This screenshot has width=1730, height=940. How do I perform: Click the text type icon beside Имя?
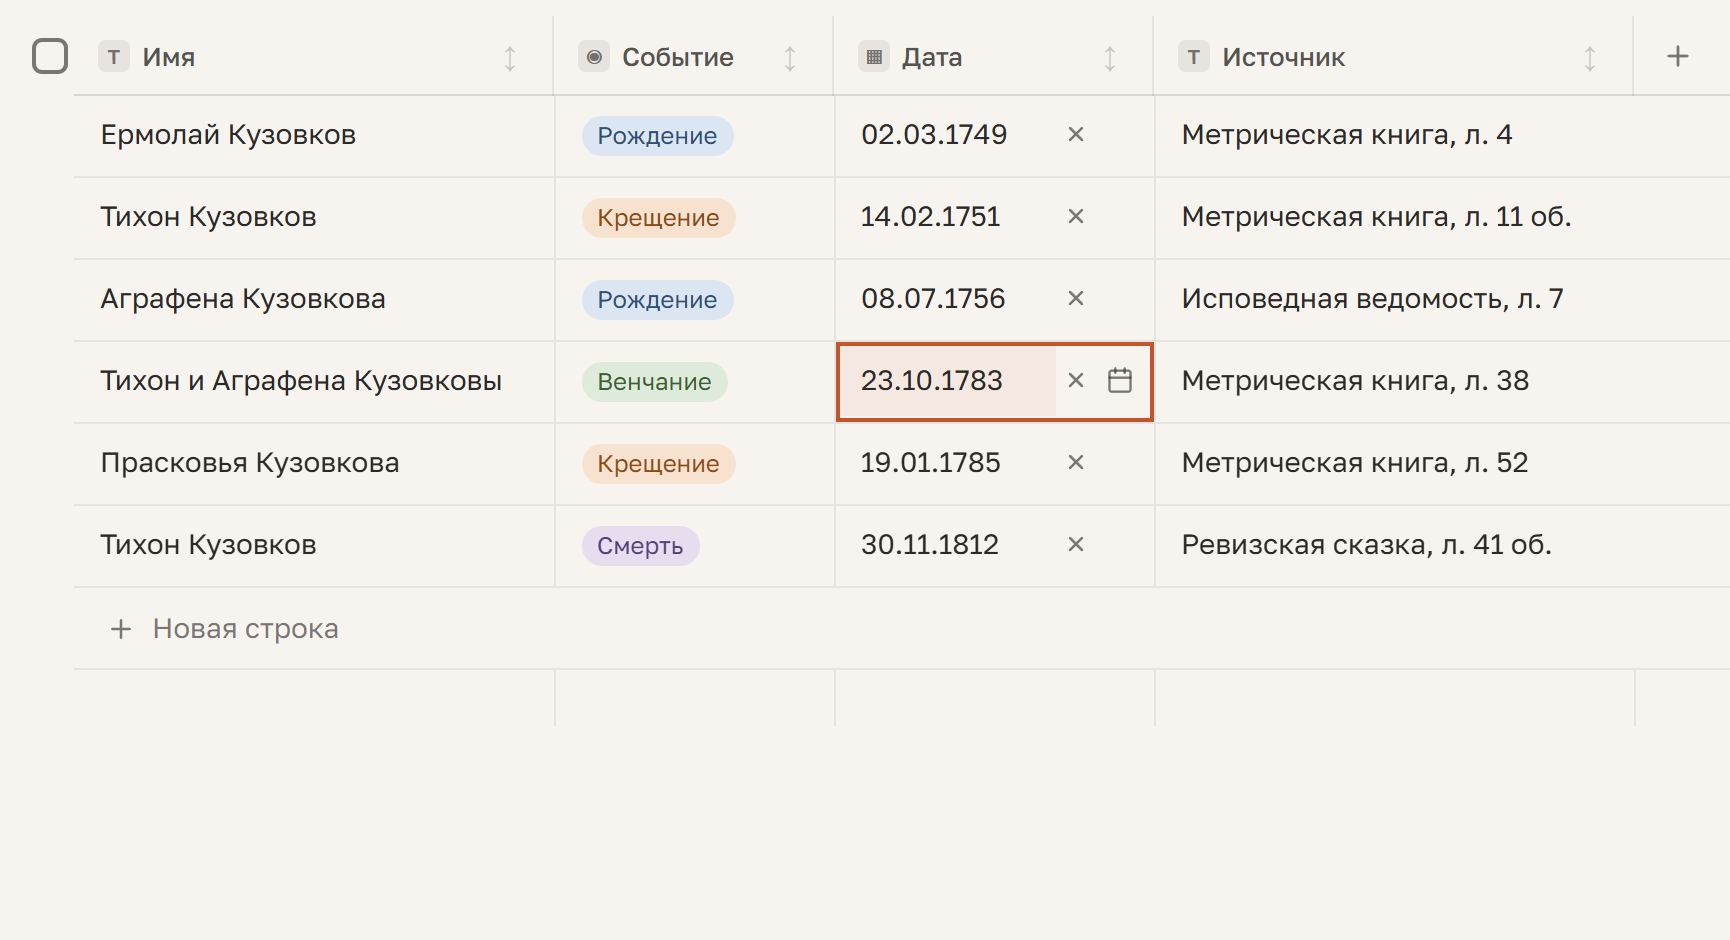114,57
